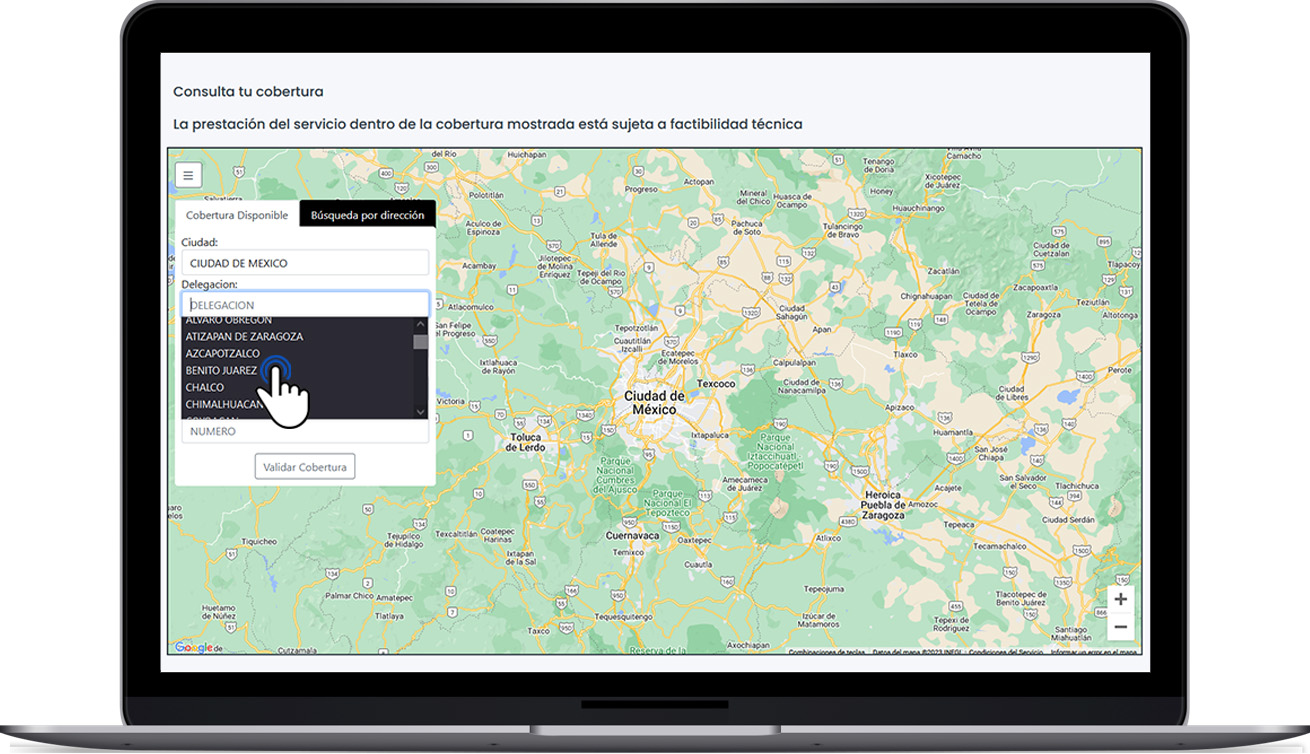Viewport: 1310px width, 754px height.
Task: Click the Oaxtepec label on the map
Action: [694, 538]
